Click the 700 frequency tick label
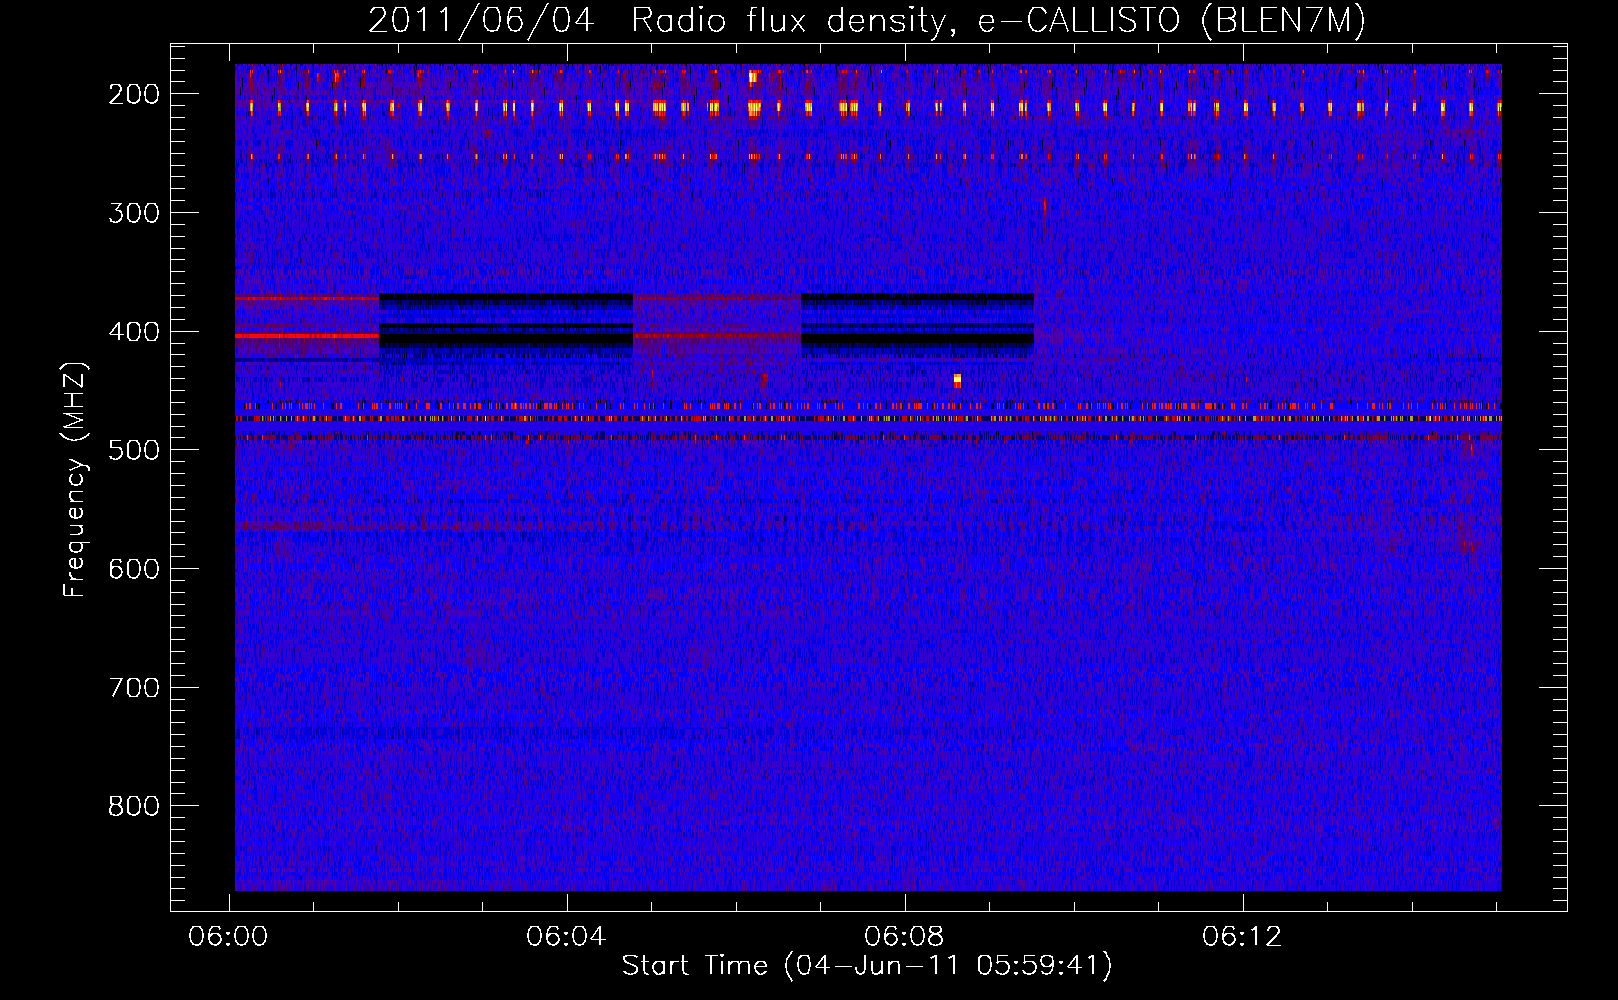This screenshot has width=1618, height=1000. pos(134,688)
